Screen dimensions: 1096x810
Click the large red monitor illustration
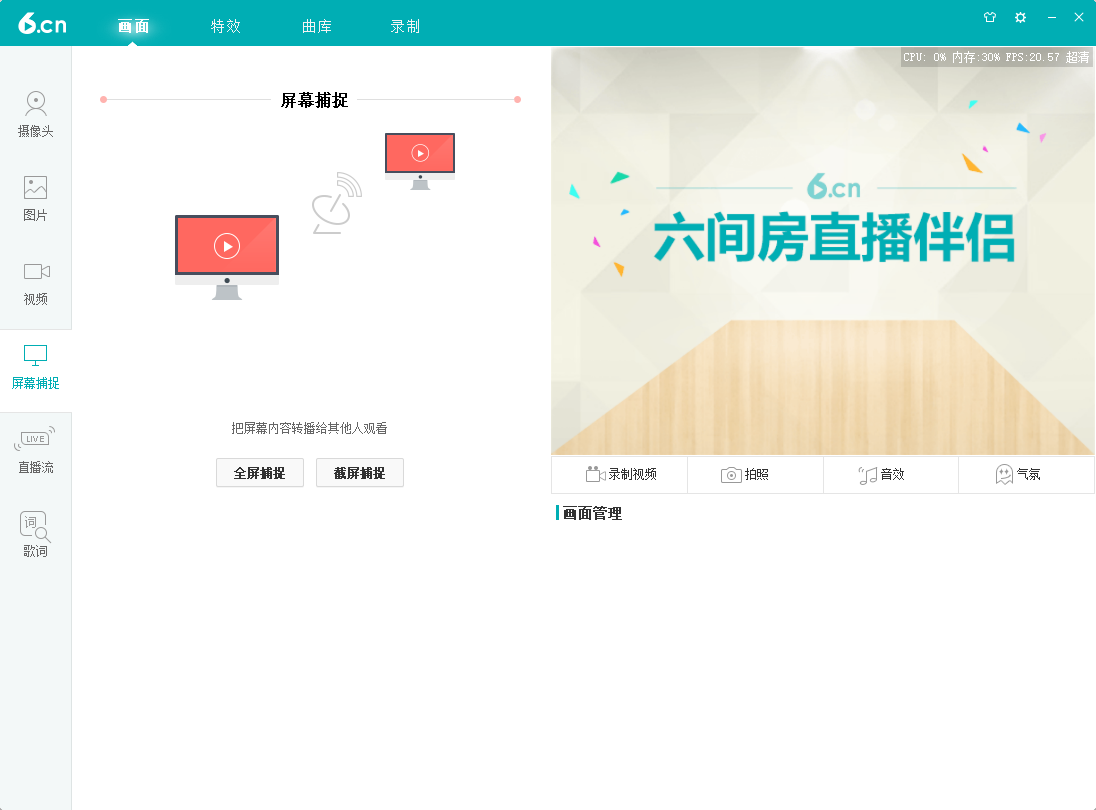pyautogui.click(x=227, y=257)
